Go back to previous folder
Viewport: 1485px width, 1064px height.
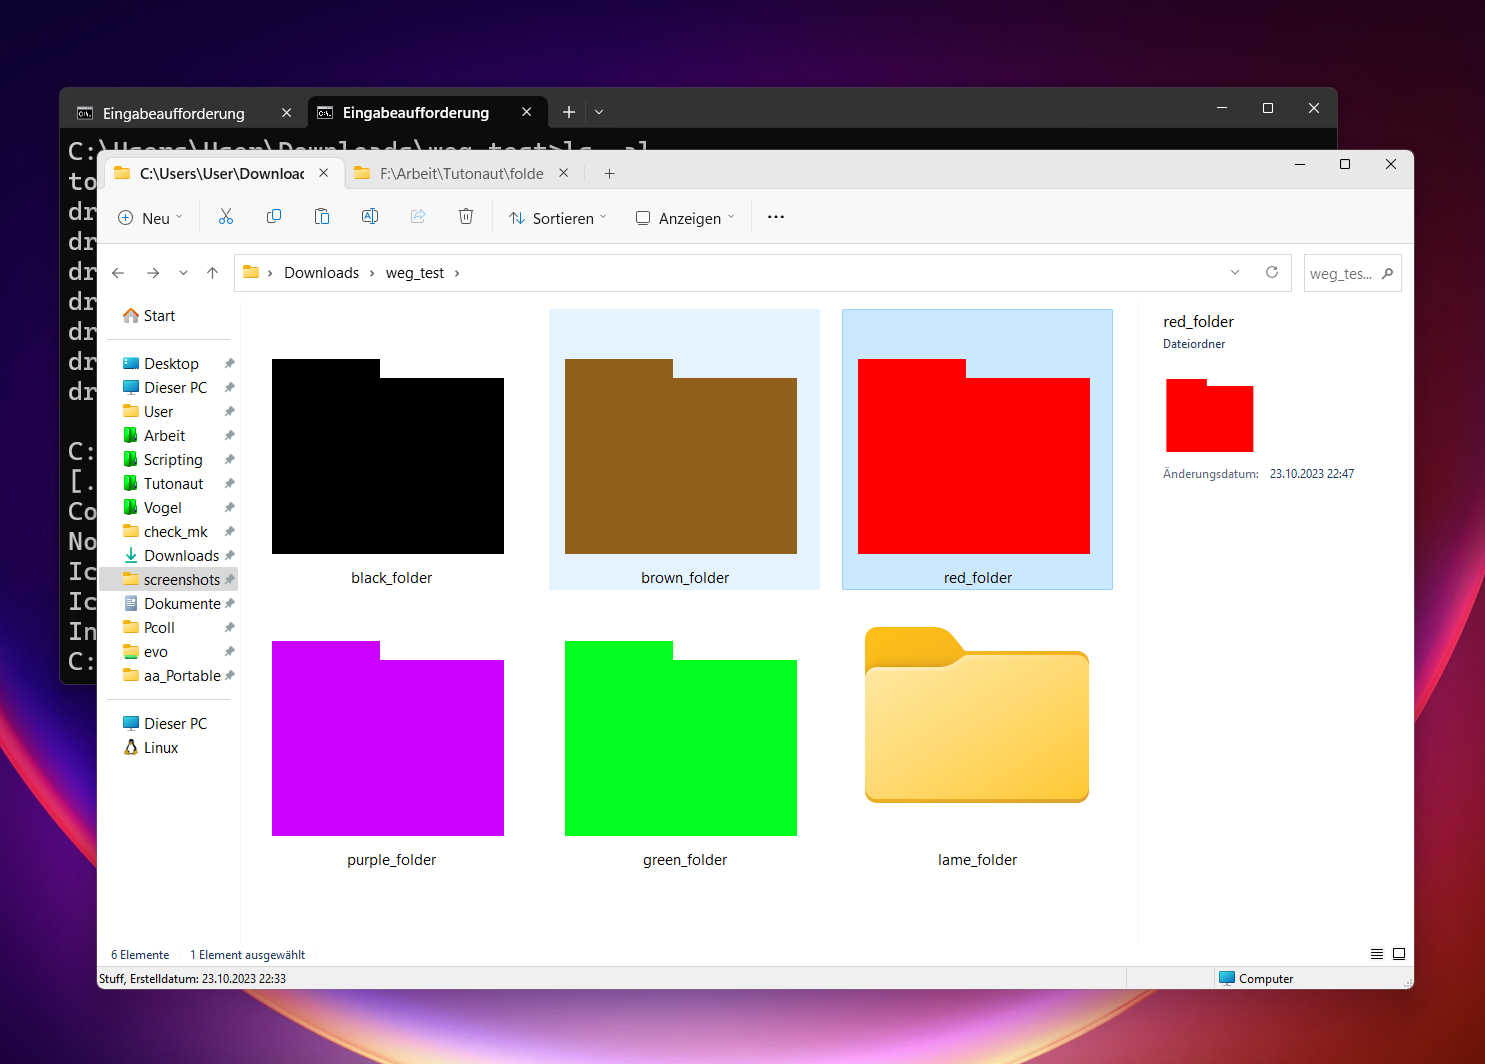pyautogui.click(x=118, y=272)
